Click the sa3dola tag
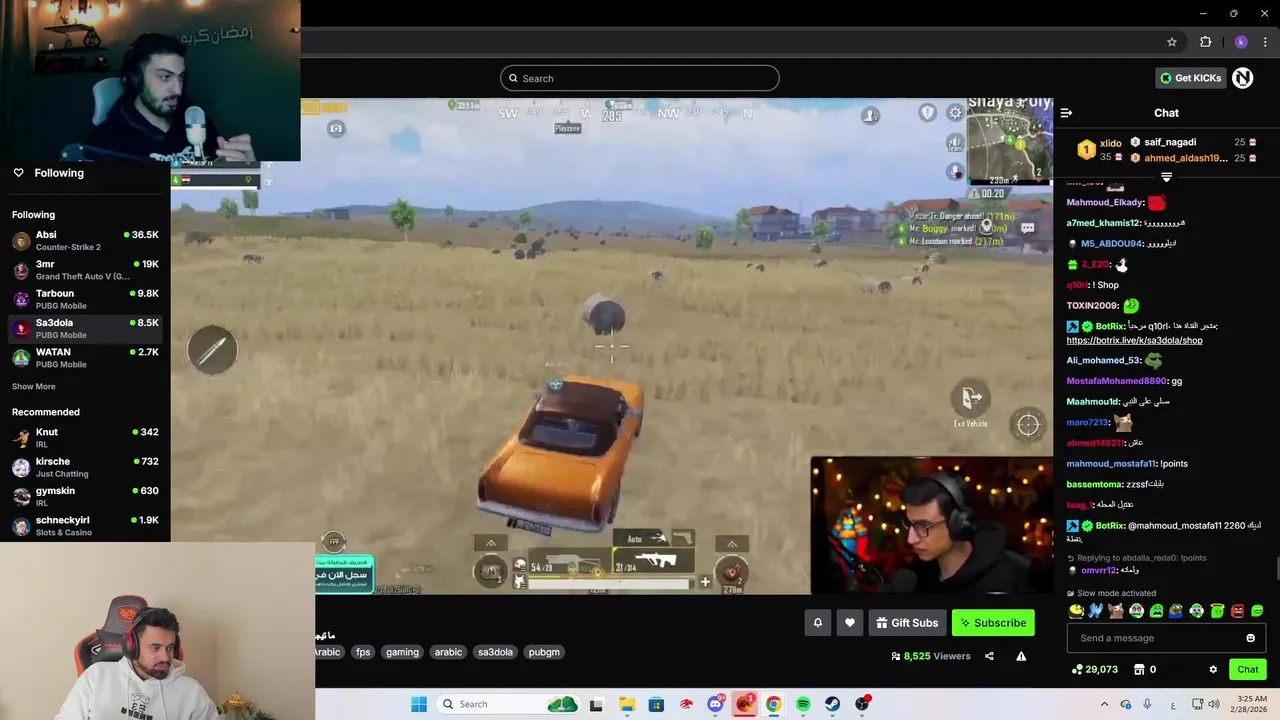 pos(495,652)
